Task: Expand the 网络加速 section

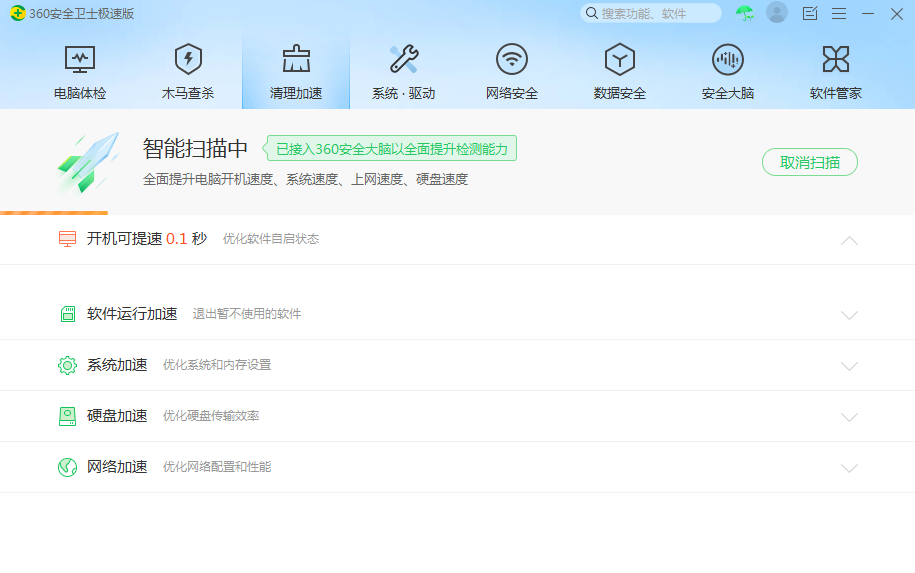Action: (x=849, y=468)
